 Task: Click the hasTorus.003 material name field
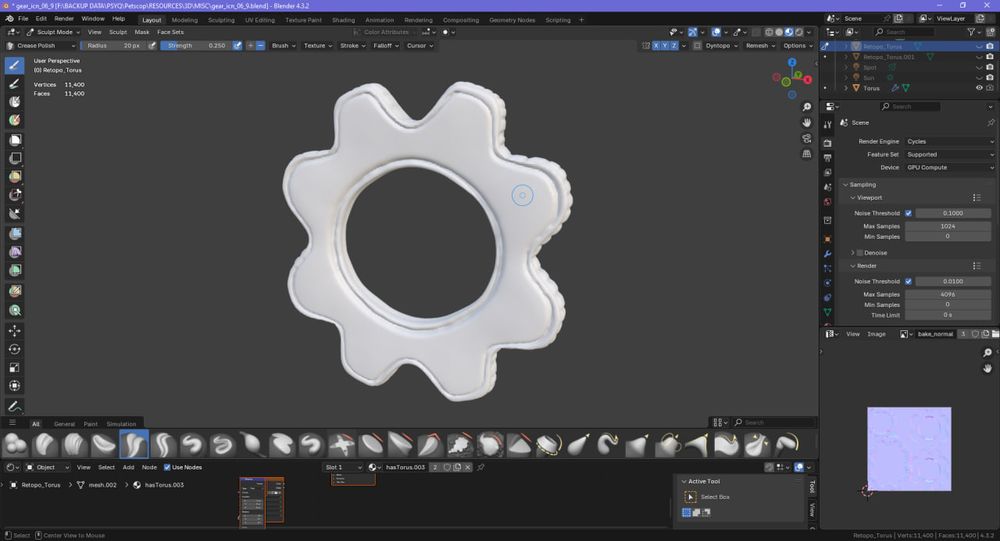pyautogui.click(x=405, y=467)
